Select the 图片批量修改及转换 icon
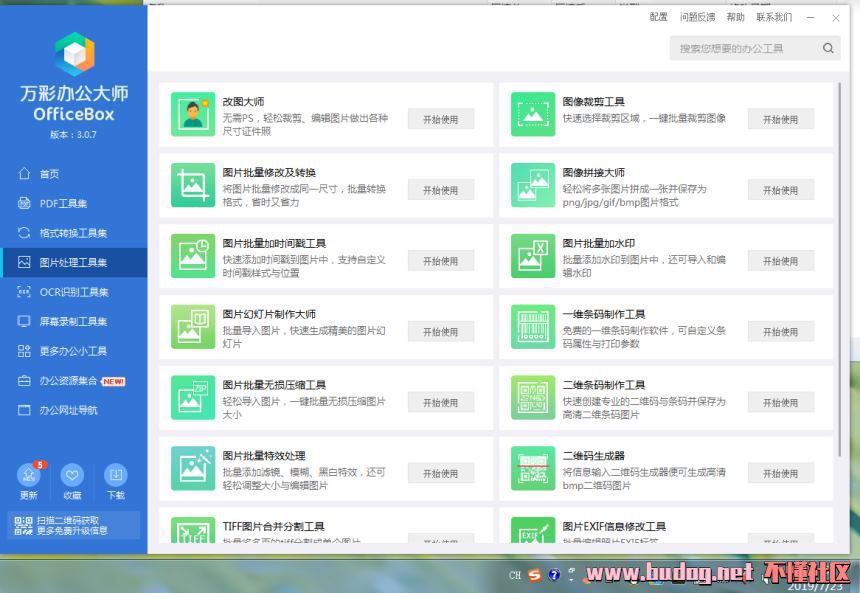 tap(193, 185)
